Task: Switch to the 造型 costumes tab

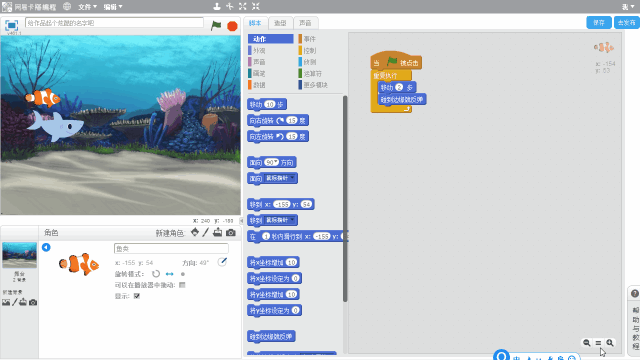Action: [280, 23]
